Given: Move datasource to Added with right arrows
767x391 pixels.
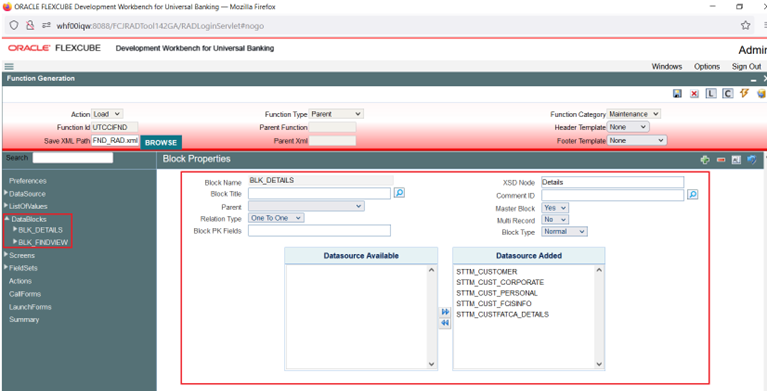Looking at the screenshot, I should [445, 312].
